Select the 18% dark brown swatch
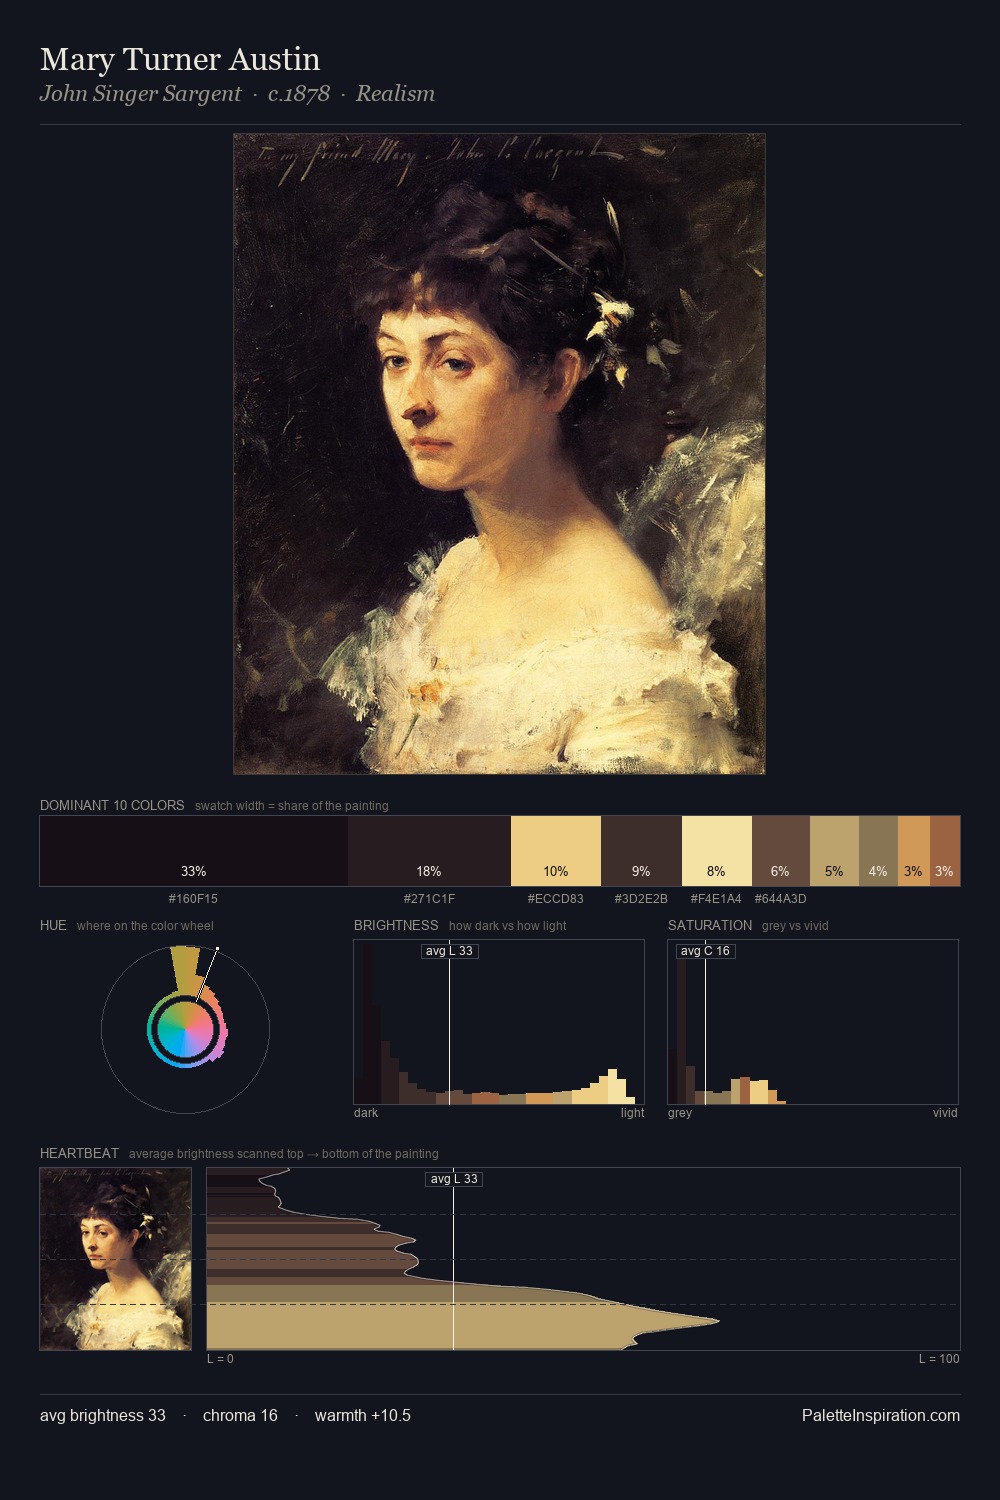Viewport: 1000px width, 1500px height. (429, 851)
